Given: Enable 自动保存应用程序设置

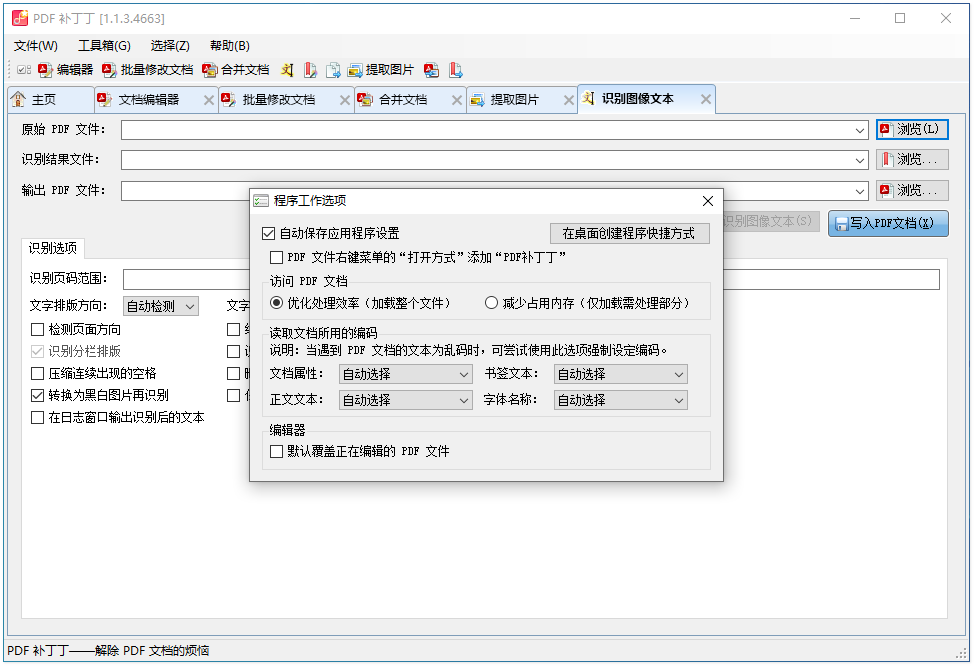Looking at the screenshot, I should [269, 234].
